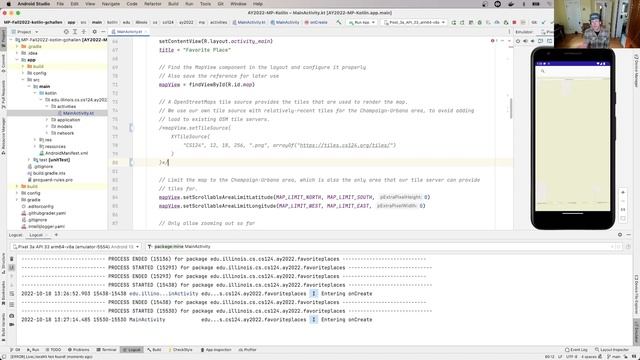Click the select opened file target icon
The height and width of the screenshot is (360, 640).
(x=66, y=31)
